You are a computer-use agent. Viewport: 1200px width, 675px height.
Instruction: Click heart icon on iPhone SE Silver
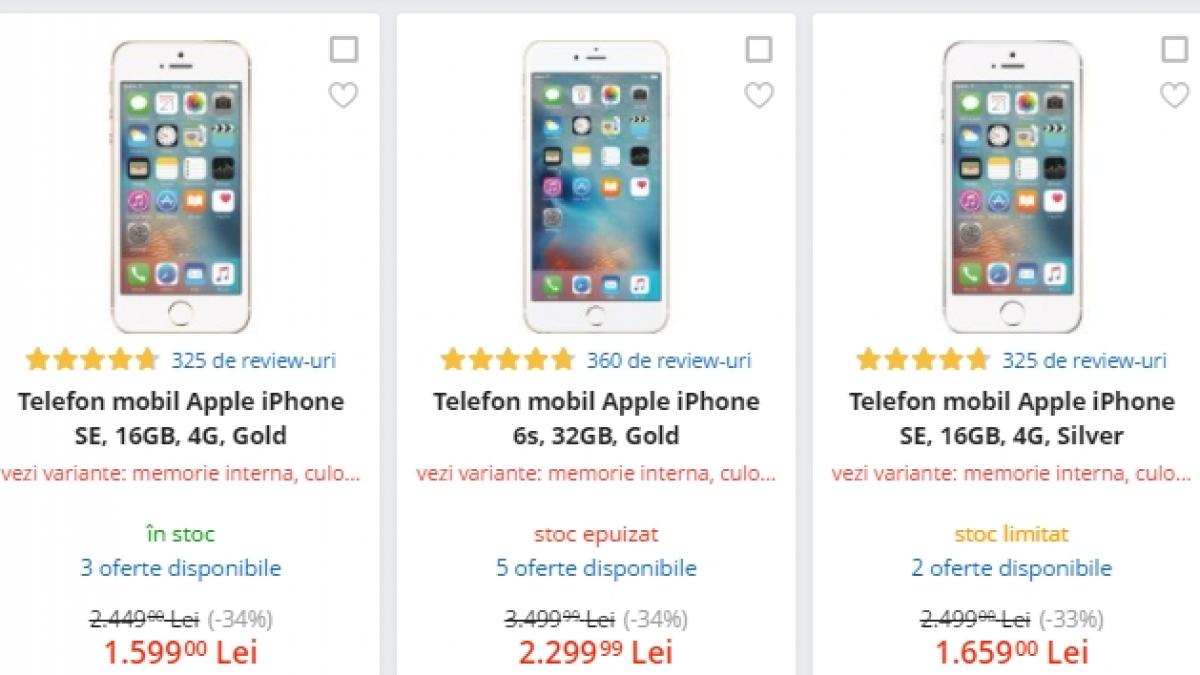(1174, 95)
